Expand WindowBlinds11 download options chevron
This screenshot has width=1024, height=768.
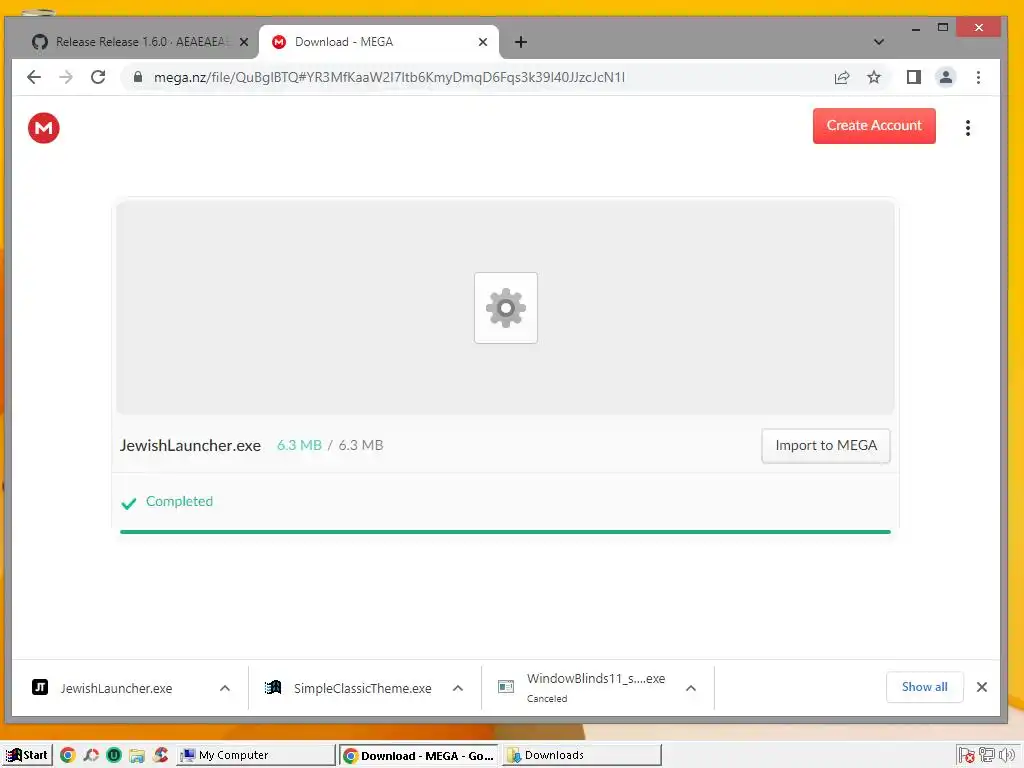pyautogui.click(x=691, y=688)
